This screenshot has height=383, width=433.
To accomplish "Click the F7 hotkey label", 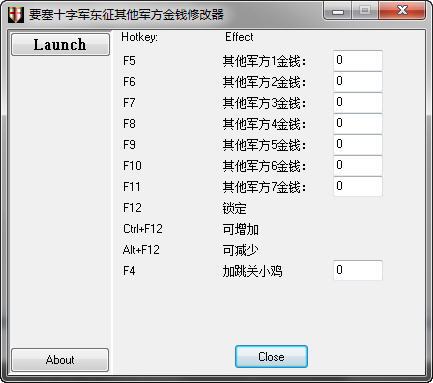I will (129, 103).
